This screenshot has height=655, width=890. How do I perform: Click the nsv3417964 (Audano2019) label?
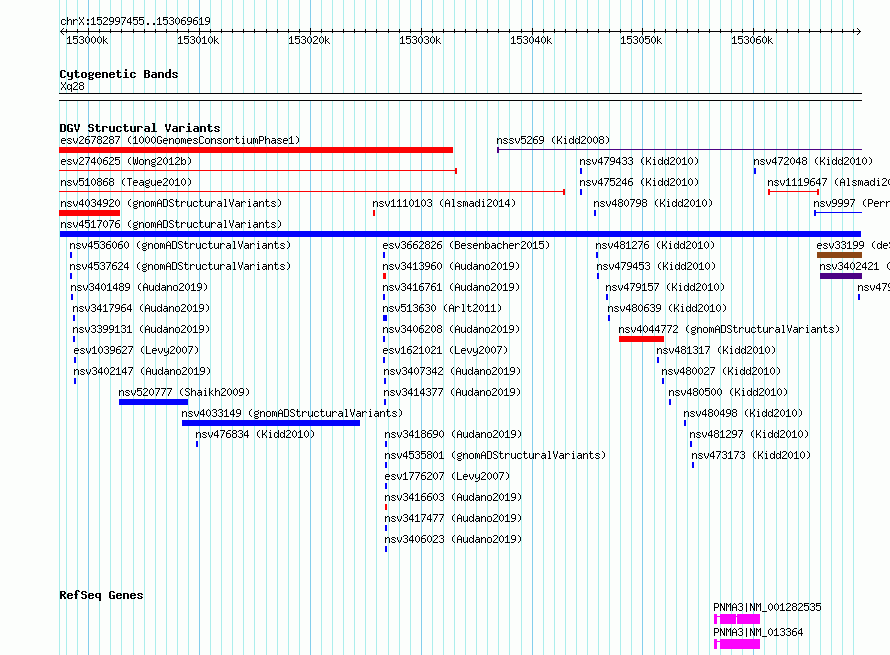141,308
